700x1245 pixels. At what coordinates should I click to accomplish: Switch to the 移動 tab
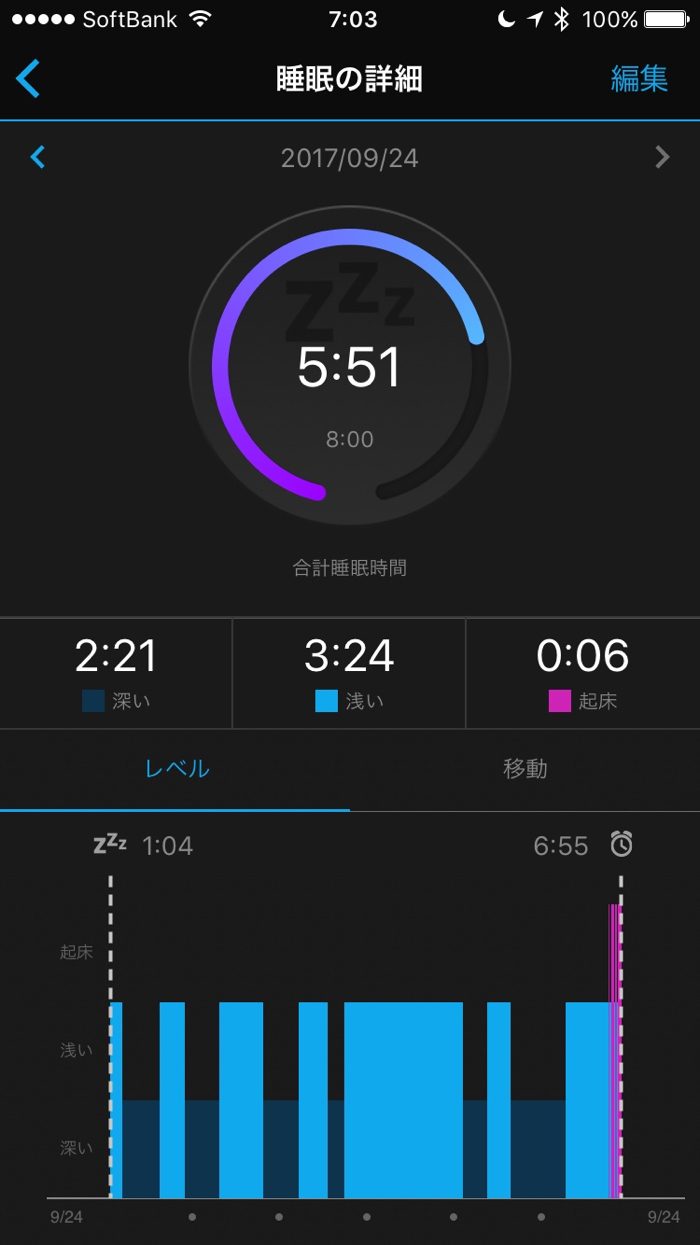(x=525, y=769)
